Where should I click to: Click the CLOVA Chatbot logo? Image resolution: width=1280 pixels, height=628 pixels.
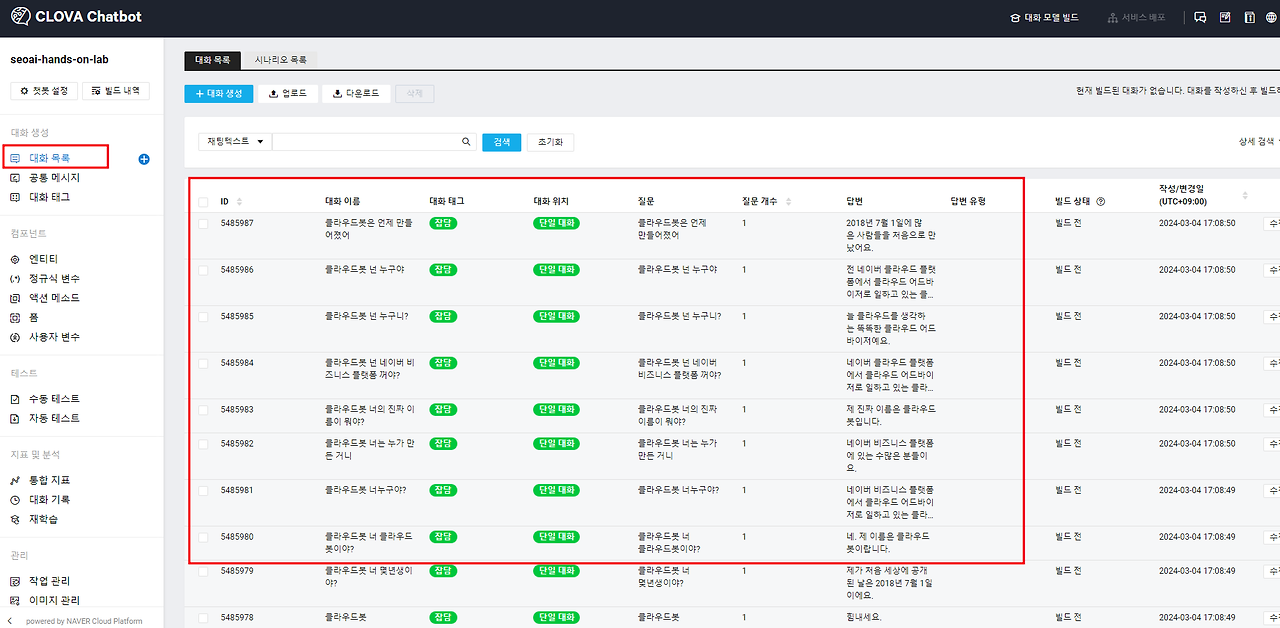click(x=75, y=17)
